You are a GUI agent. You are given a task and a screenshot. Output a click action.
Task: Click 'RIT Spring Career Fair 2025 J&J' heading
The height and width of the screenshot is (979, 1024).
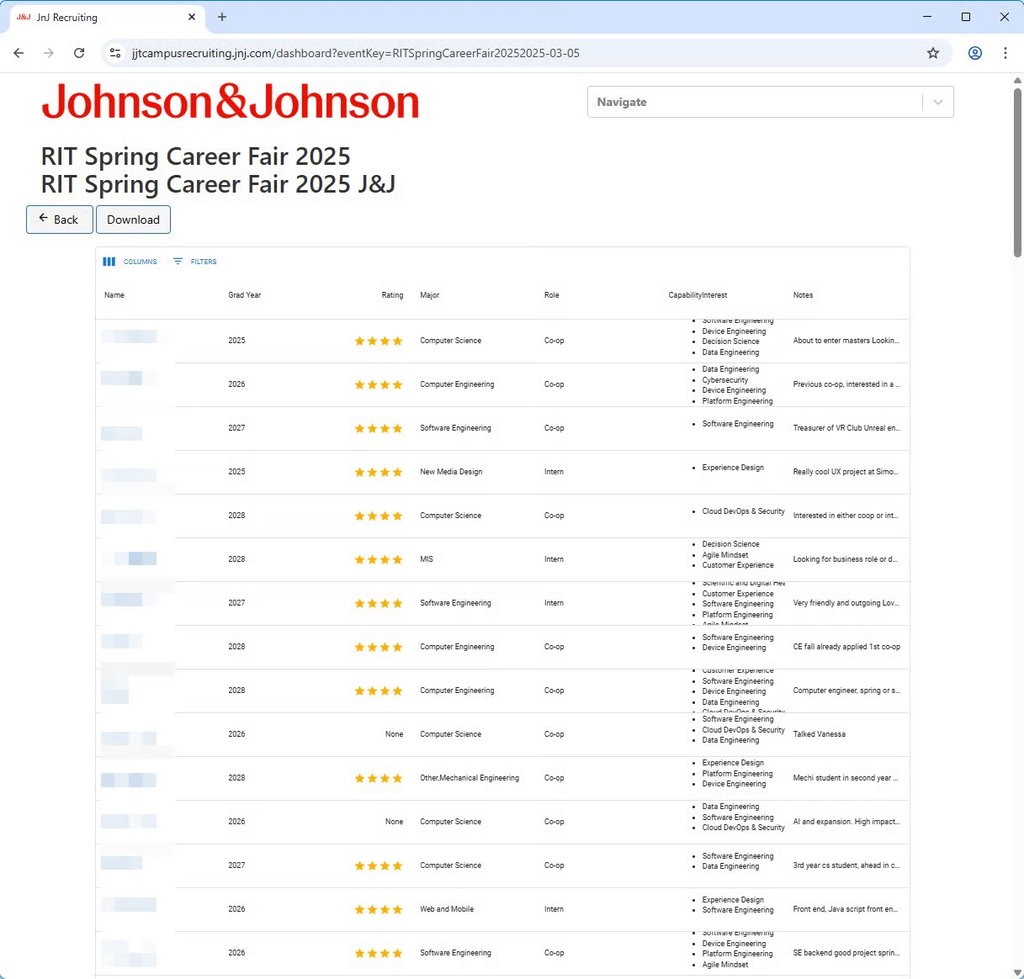point(218,184)
